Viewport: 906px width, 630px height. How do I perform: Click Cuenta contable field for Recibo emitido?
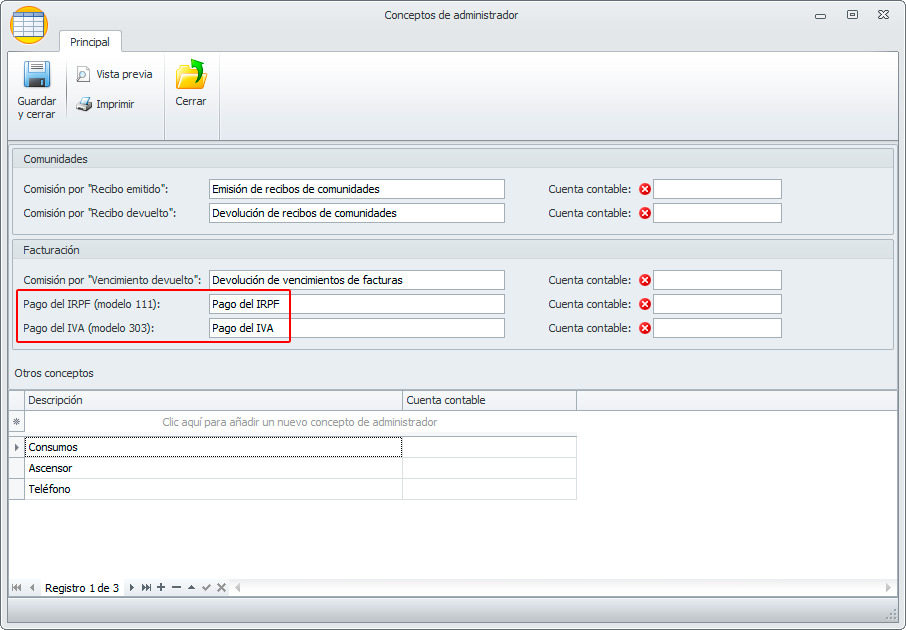click(717, 189)
